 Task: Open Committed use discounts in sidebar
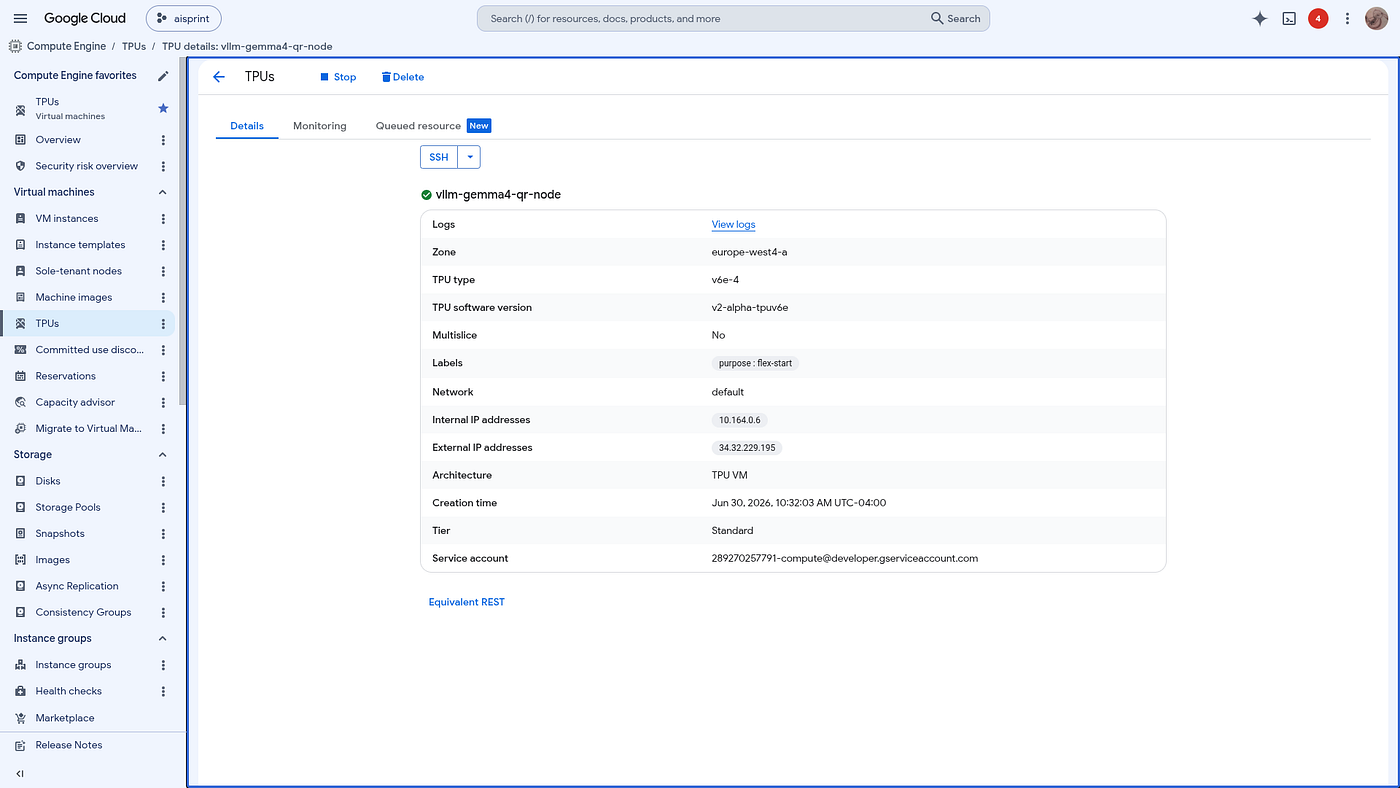90,350
